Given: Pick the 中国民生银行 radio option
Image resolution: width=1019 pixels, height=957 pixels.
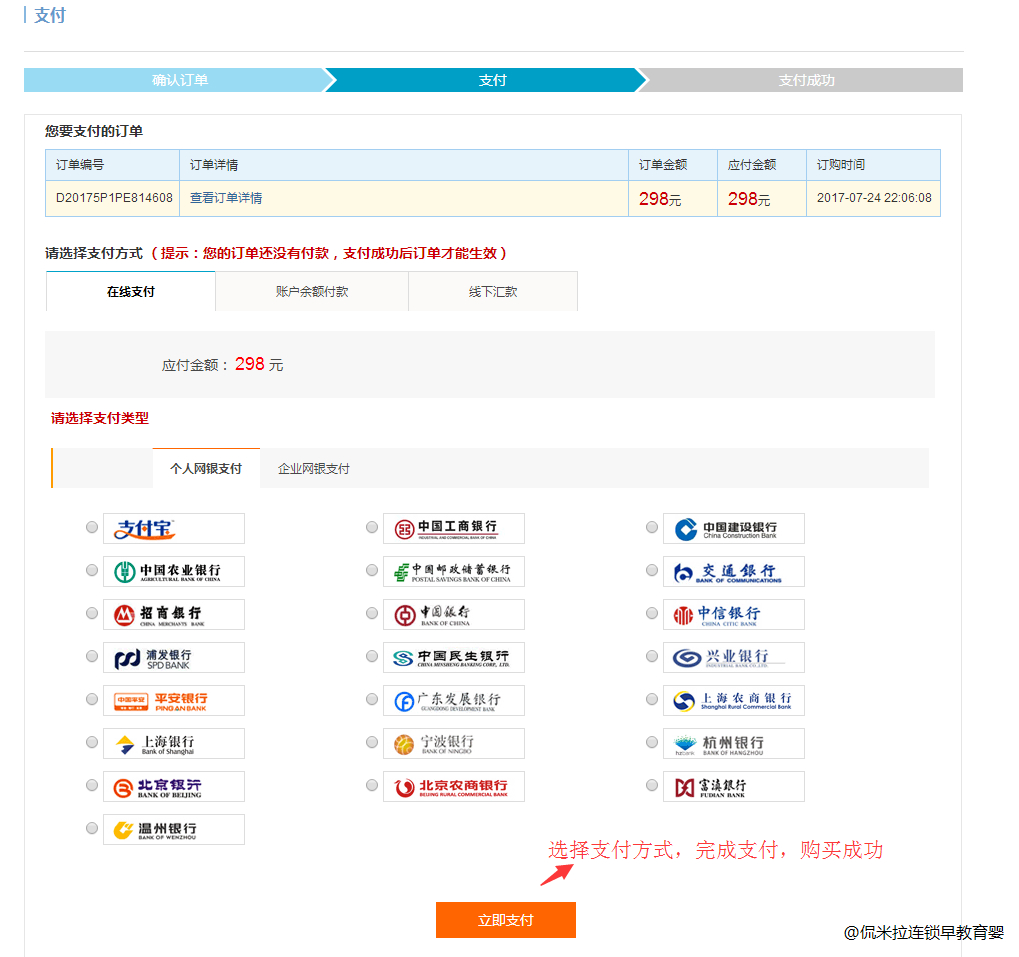Looking at the screenshot, I should pos(372,656).
